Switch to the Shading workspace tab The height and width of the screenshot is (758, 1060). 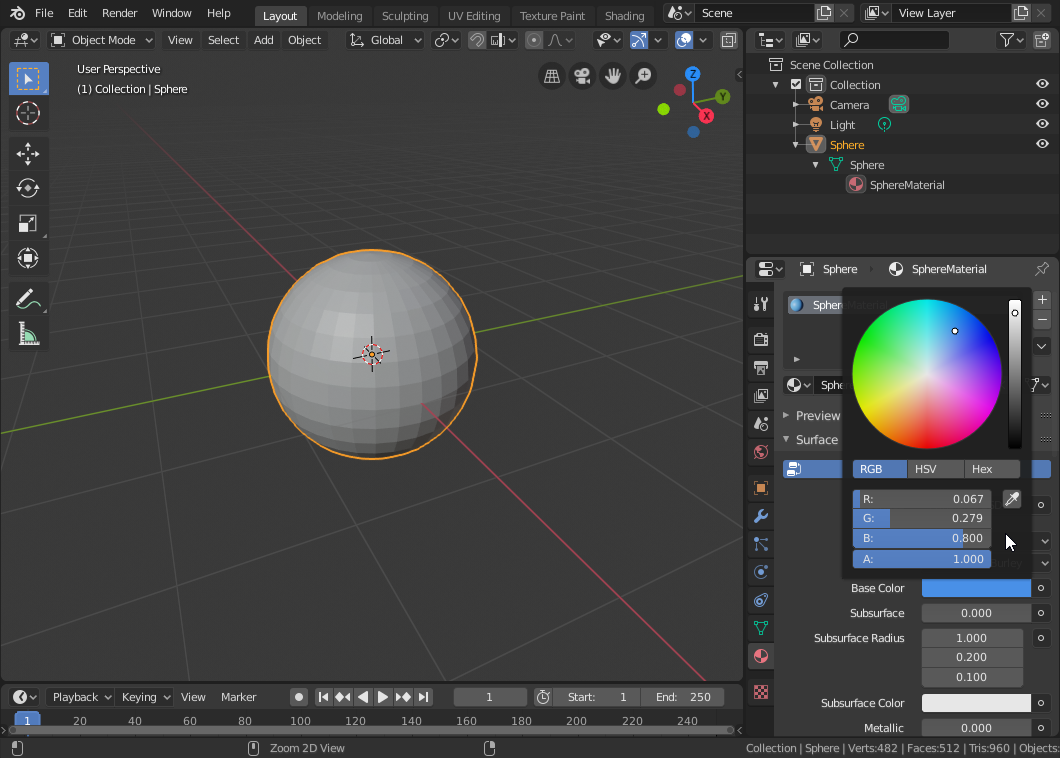coord(624,16)
